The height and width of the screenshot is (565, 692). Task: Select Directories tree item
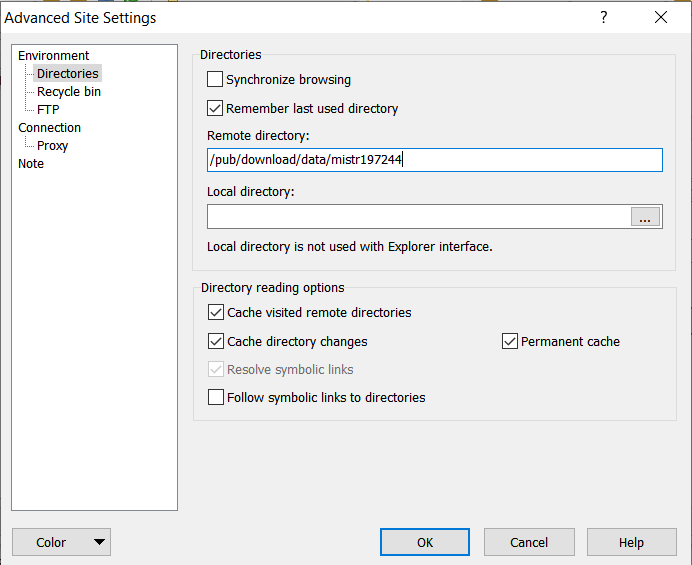coord(68,74)
